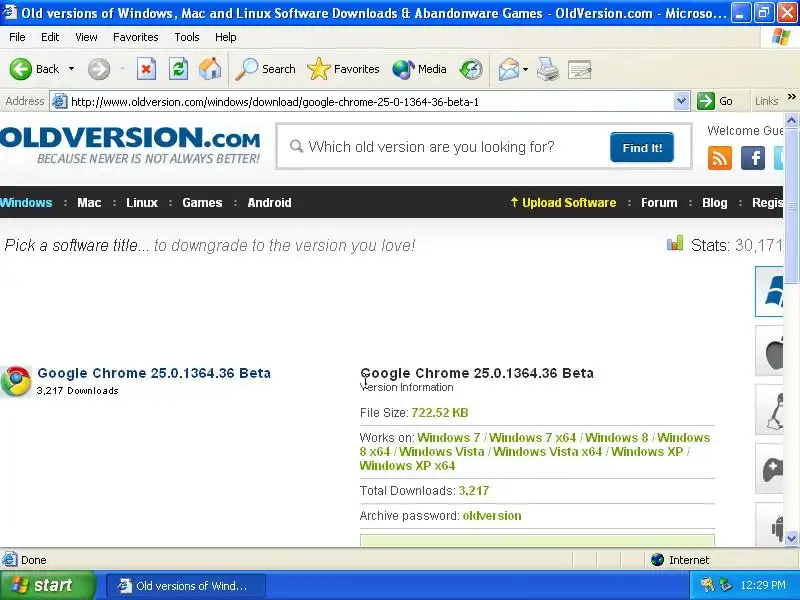
Task: Go to the Home page icon
Action: point(210,69)
